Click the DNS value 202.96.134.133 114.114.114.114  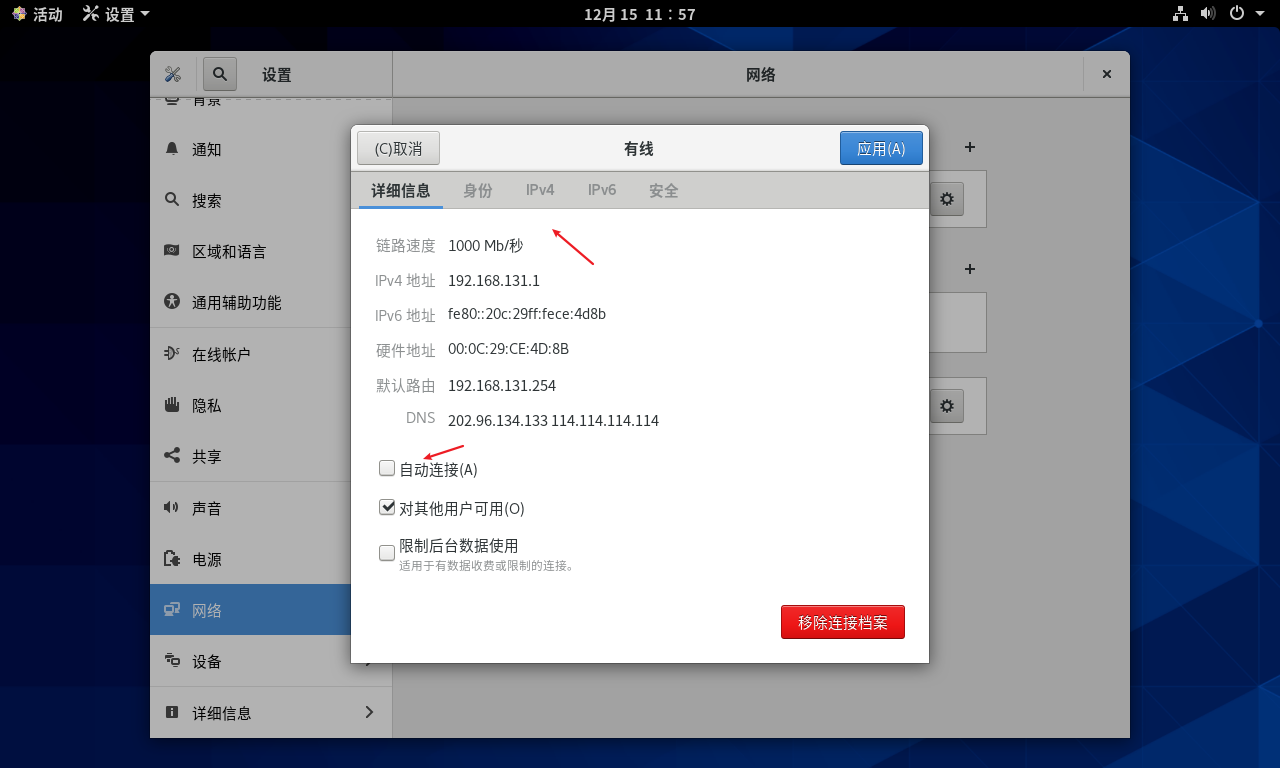tap(553, 421)
